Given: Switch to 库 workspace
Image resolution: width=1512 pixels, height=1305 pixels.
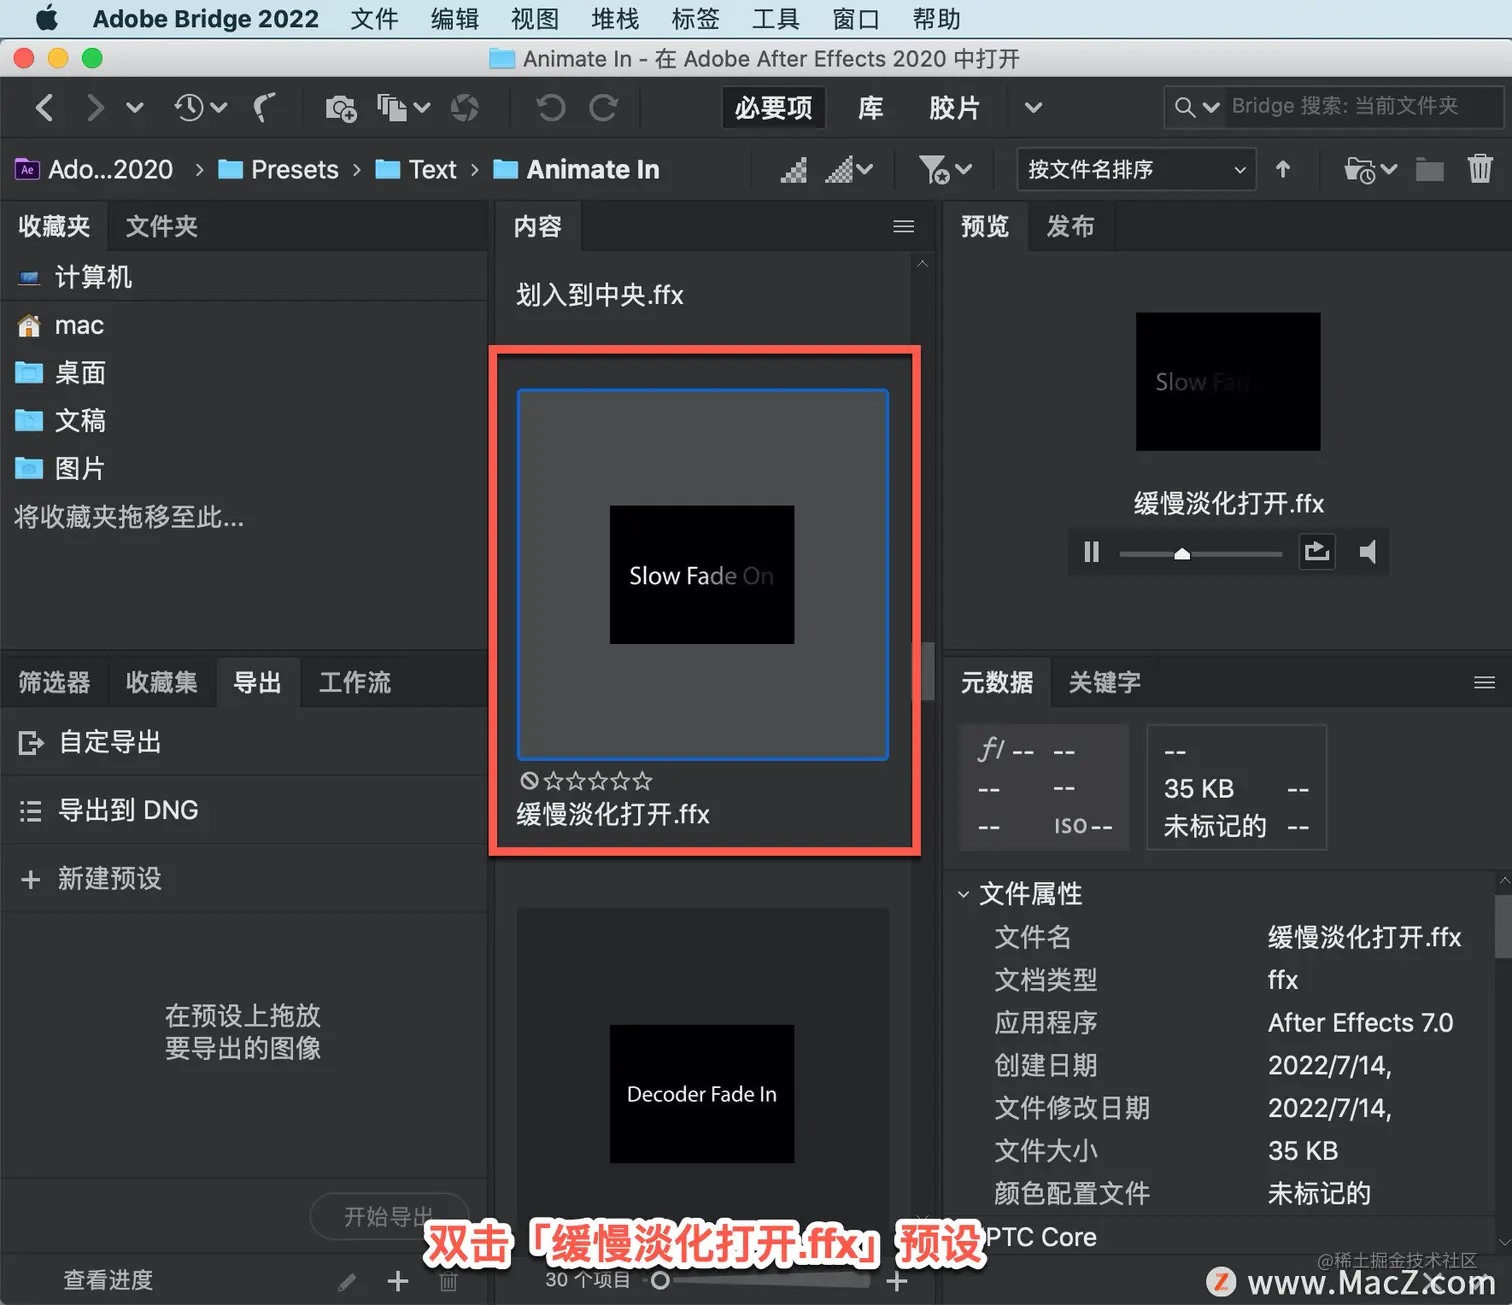Looking at the screenshot, I should (x=870, y=107).
